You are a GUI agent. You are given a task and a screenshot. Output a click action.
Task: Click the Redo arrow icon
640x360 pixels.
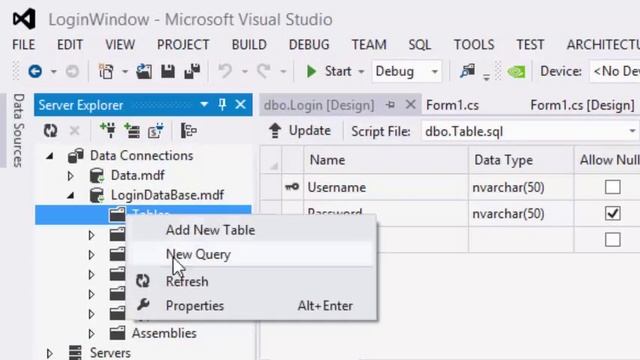point(264,72)
